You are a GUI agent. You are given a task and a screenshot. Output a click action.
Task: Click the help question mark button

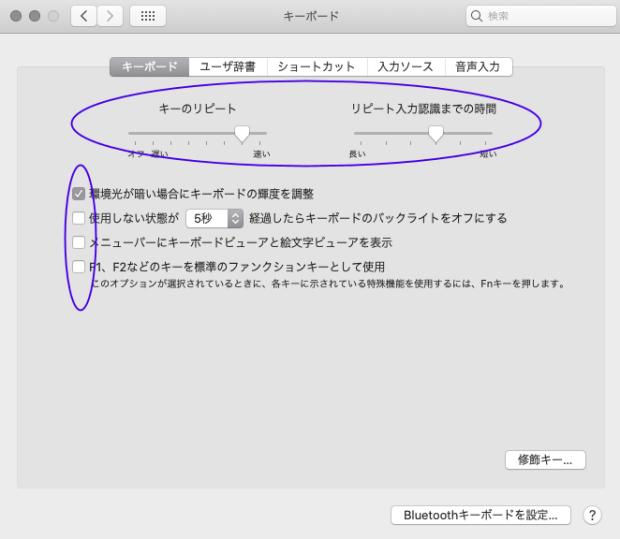593,514
